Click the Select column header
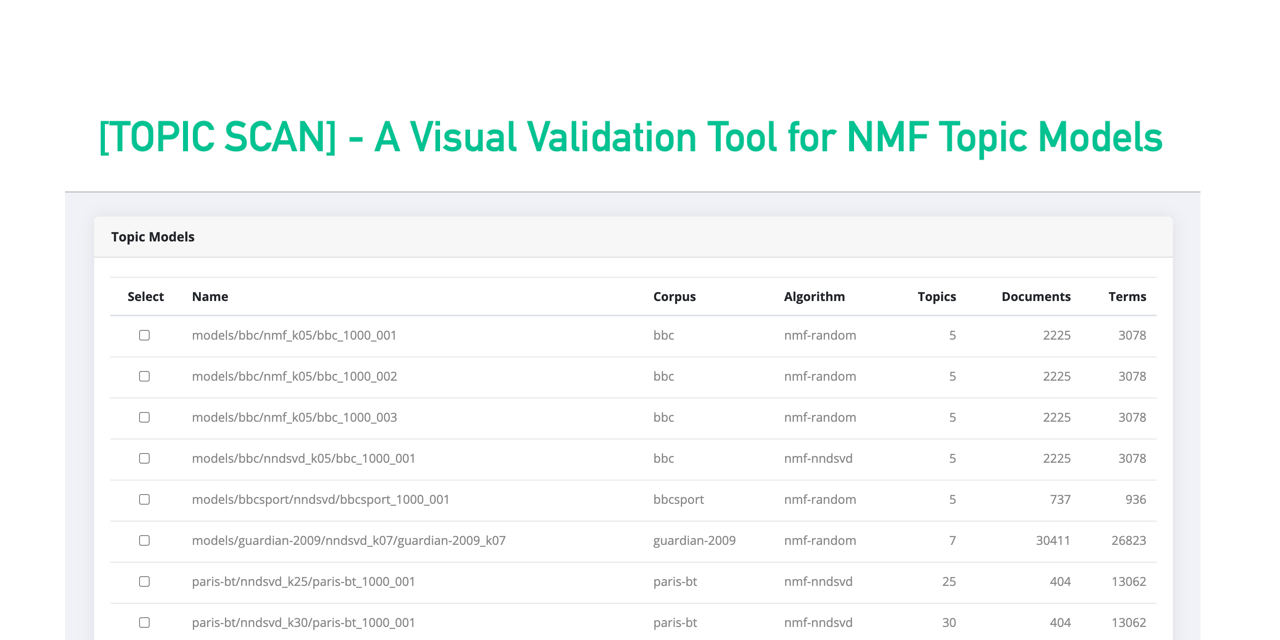The image size is (1280, 640). click(145, 296)
